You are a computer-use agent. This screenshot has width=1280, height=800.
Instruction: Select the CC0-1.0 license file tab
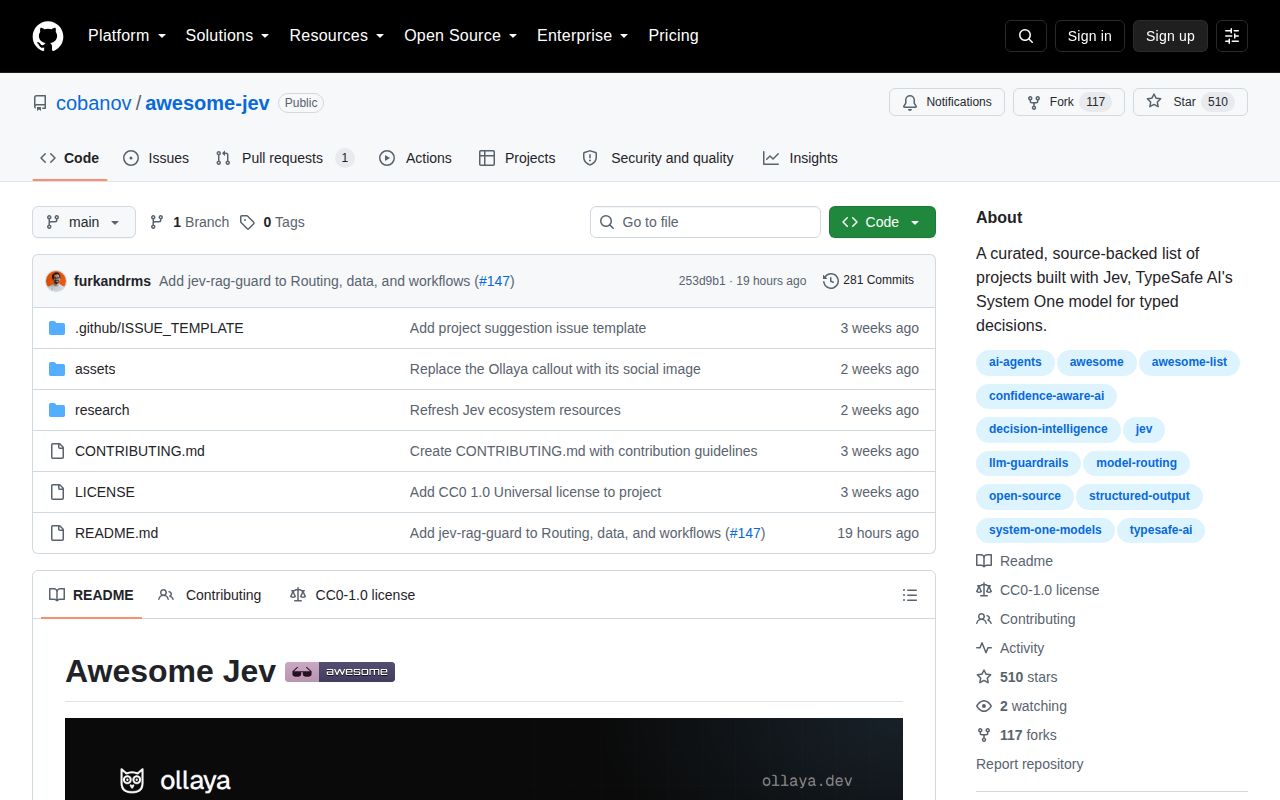[x=352, y=595]
